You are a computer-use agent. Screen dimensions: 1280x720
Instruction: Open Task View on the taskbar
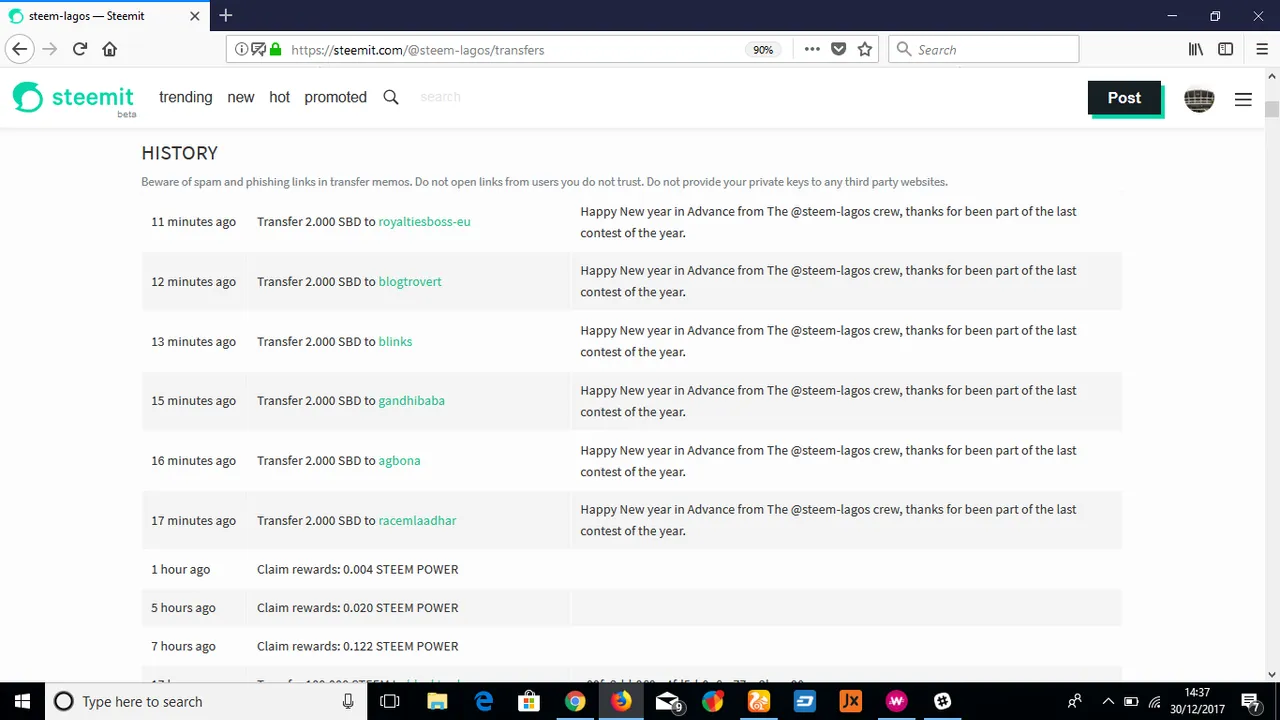(x=390, y=701)
